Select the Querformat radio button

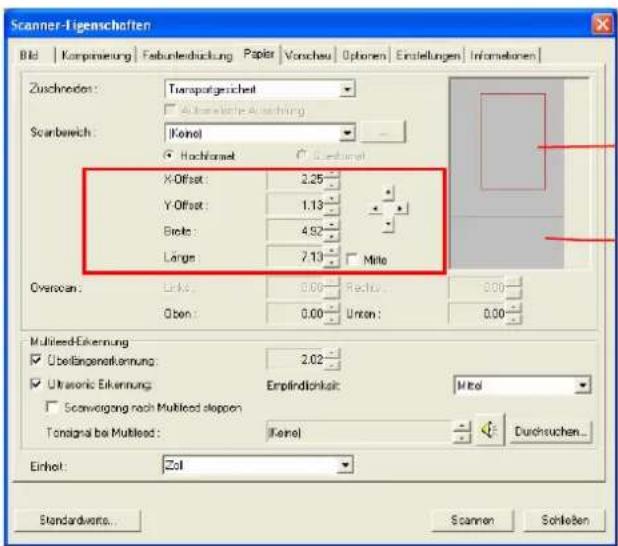302,155
